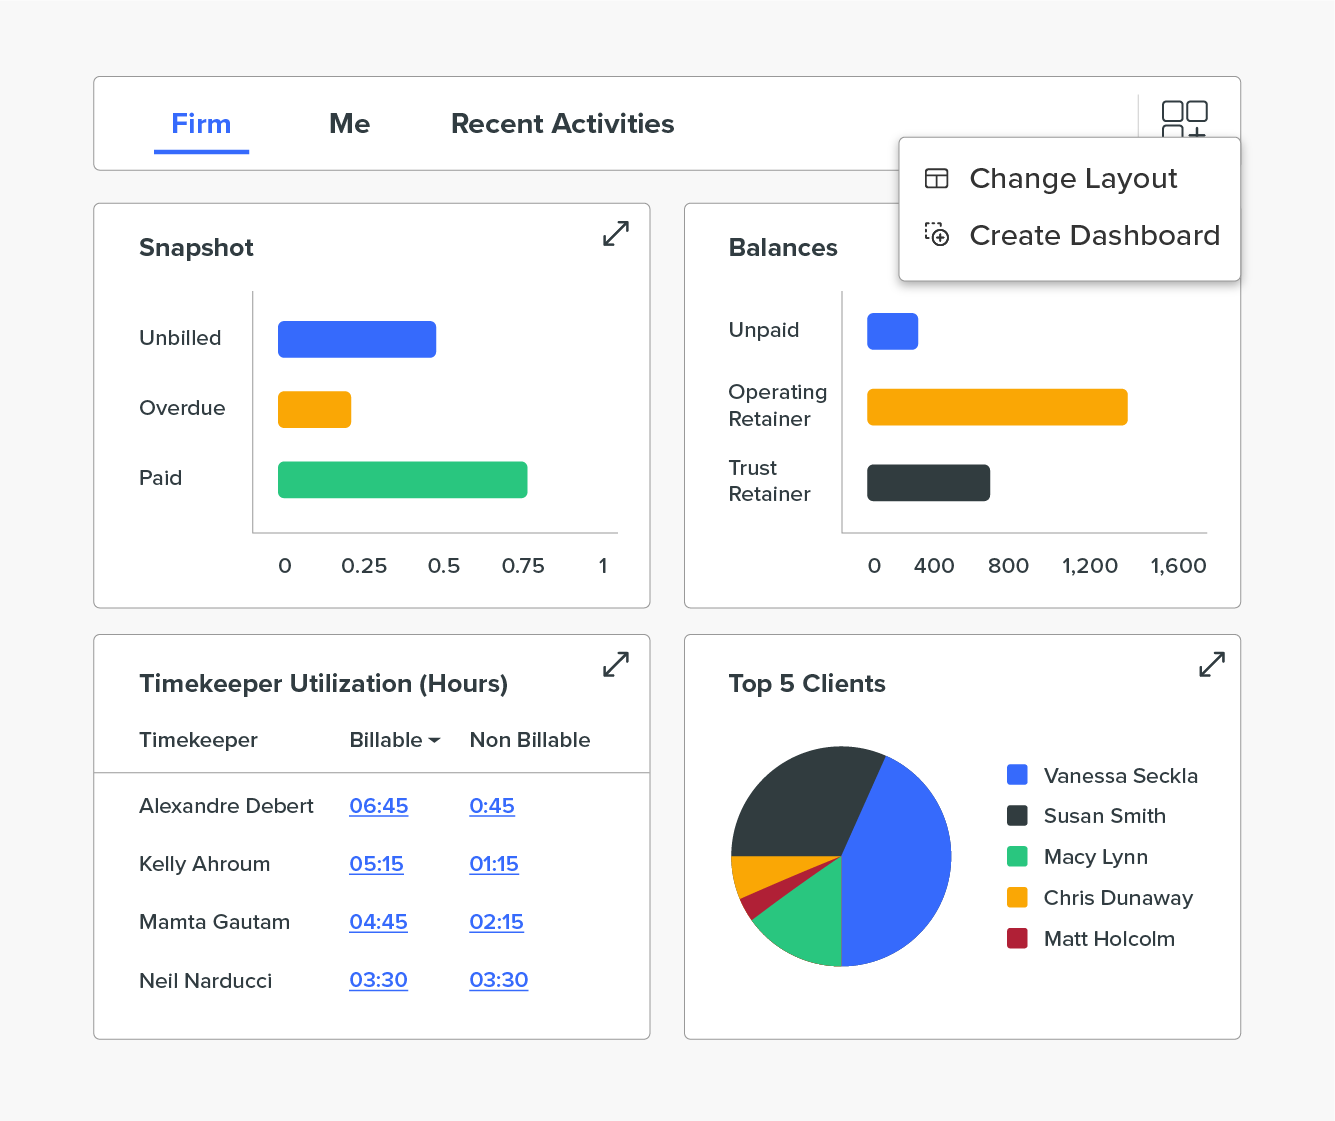Choose Change Layout from the menu
The height and width of the screenshot is (1121, 1335).
(1072, 179)
